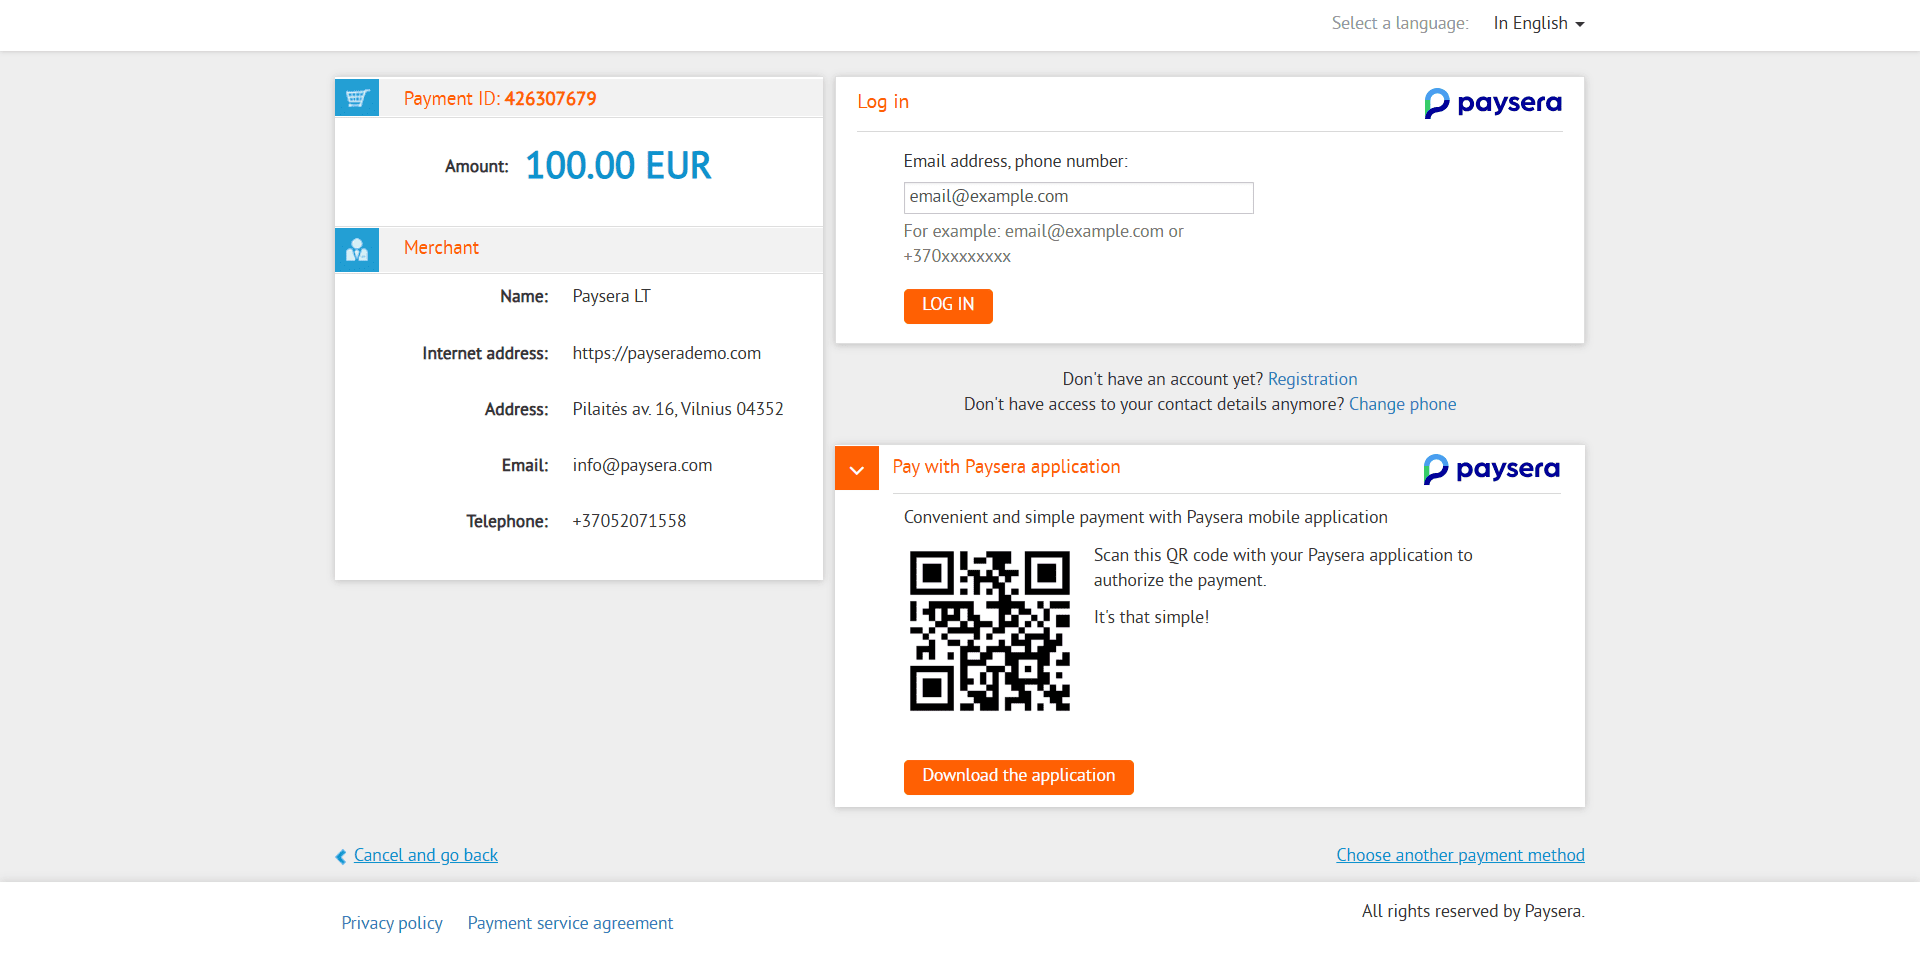Collapse the Pay with Paysera application section
1920x970 pixels.
click(857, 469)
